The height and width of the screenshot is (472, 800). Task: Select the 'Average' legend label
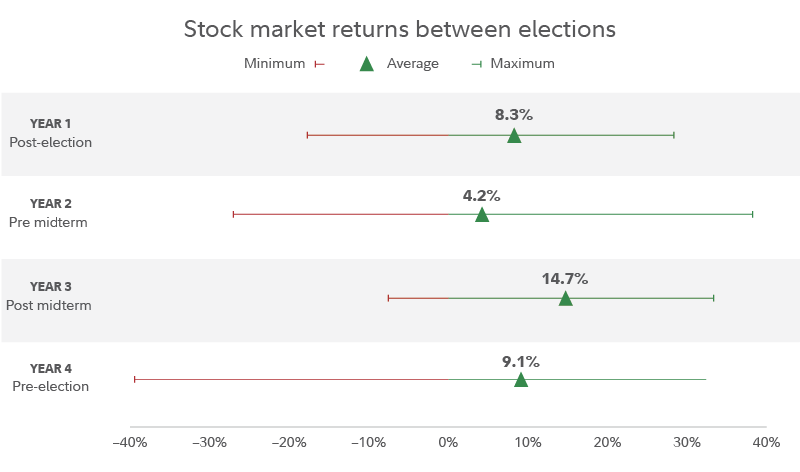tap(413, 64)
